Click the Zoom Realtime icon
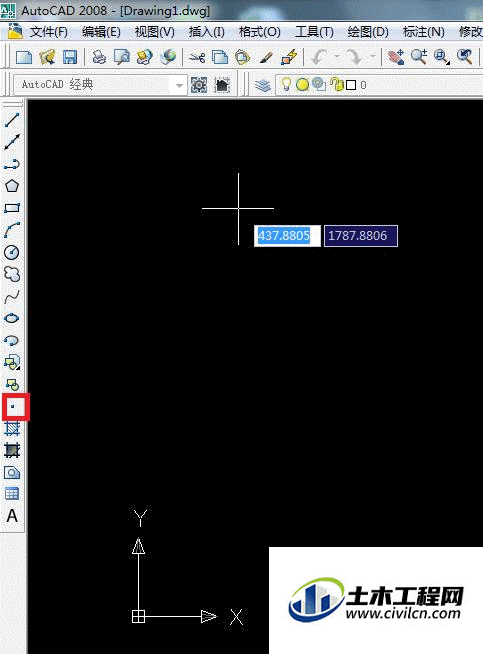 pyautogui.click(x=418, y=57)
